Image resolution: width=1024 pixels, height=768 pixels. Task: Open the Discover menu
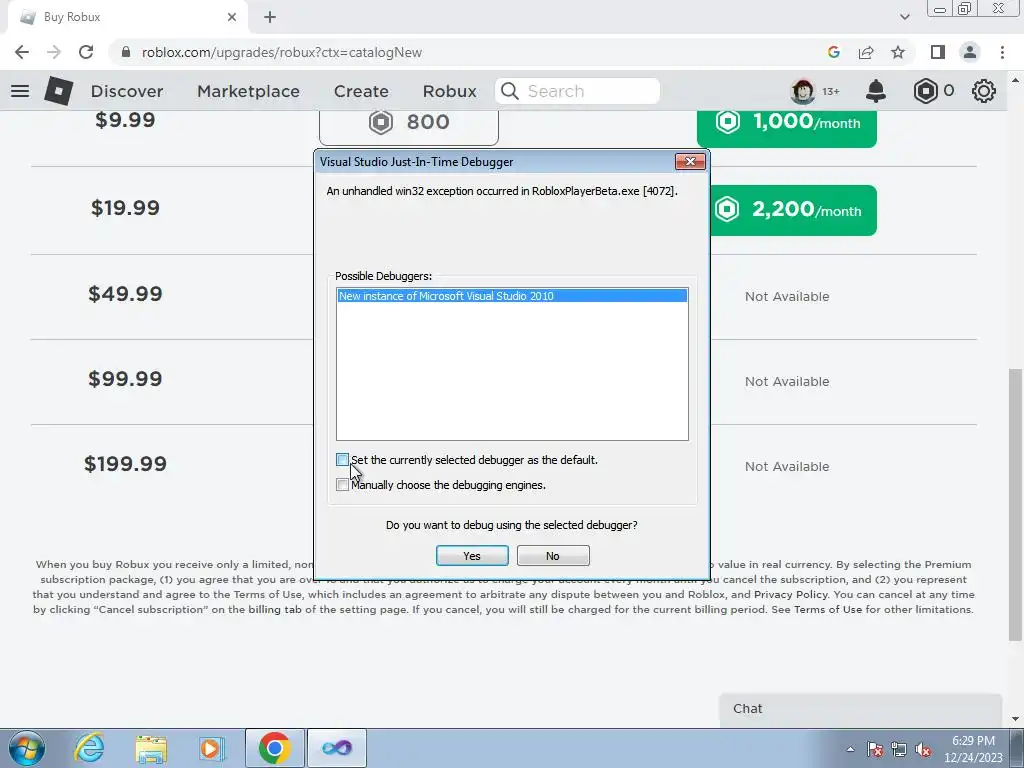pyautogui.click(x=127, y=91)
